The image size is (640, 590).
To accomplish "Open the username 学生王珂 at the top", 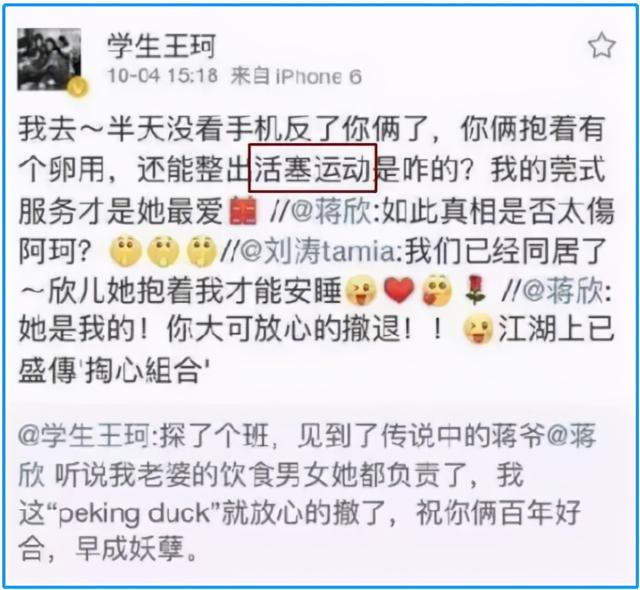I will pyautogui.click(x=161, y=46).
